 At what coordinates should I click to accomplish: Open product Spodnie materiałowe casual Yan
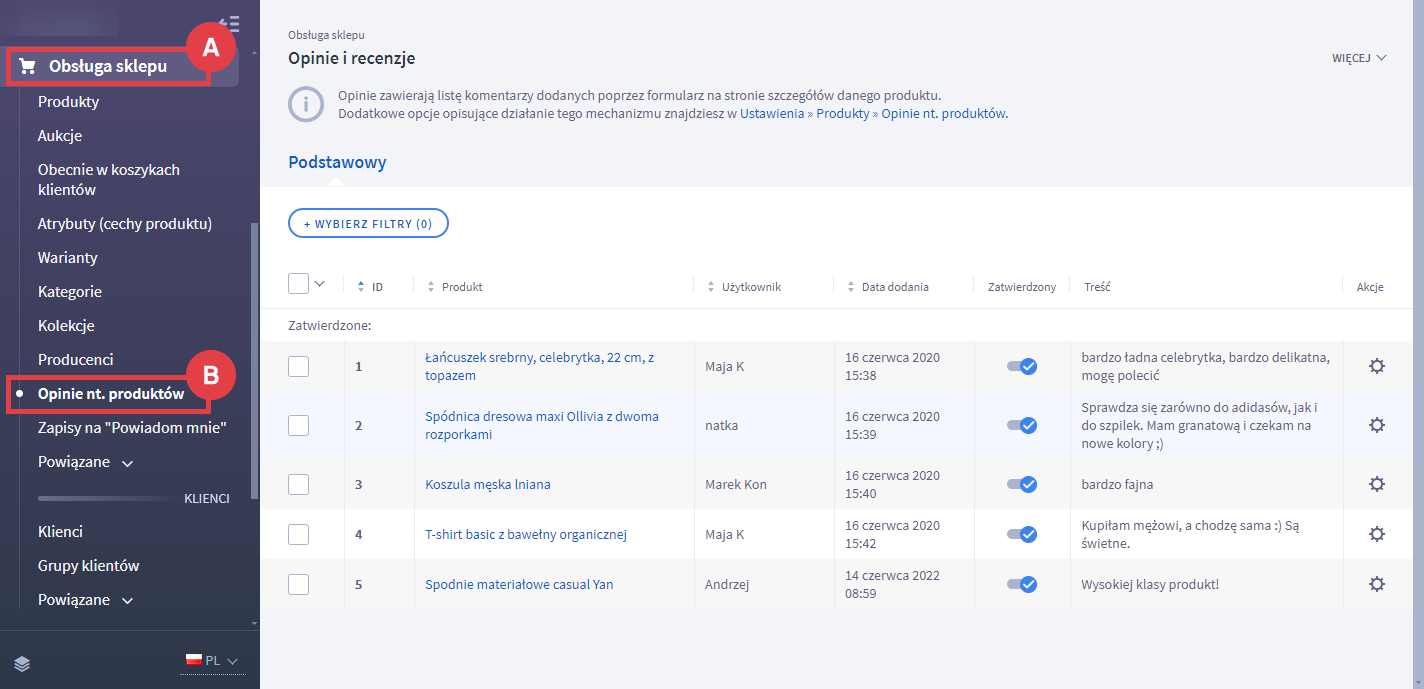[519, 584]
